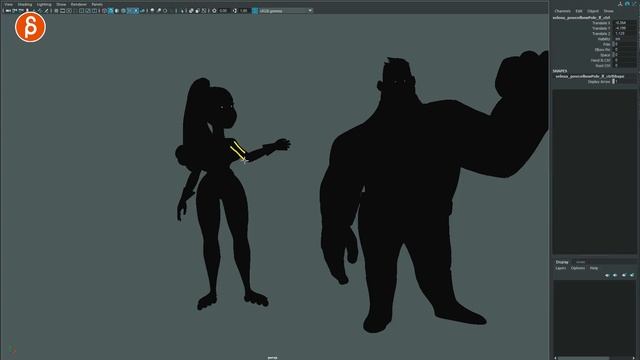Viewport: 640px width, 360px height.
Task: Switch to the Anim tab in Layer Editor
Action: coord(580,262)
